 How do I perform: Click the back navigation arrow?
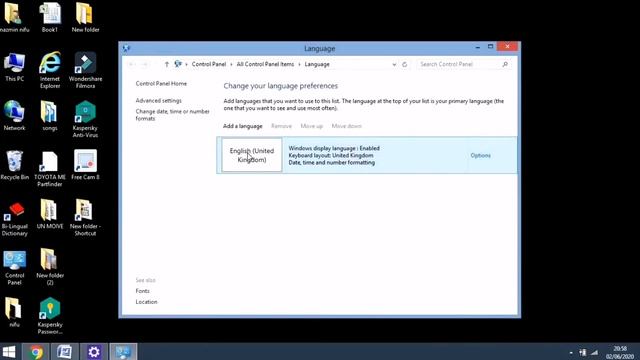[131, 64]
